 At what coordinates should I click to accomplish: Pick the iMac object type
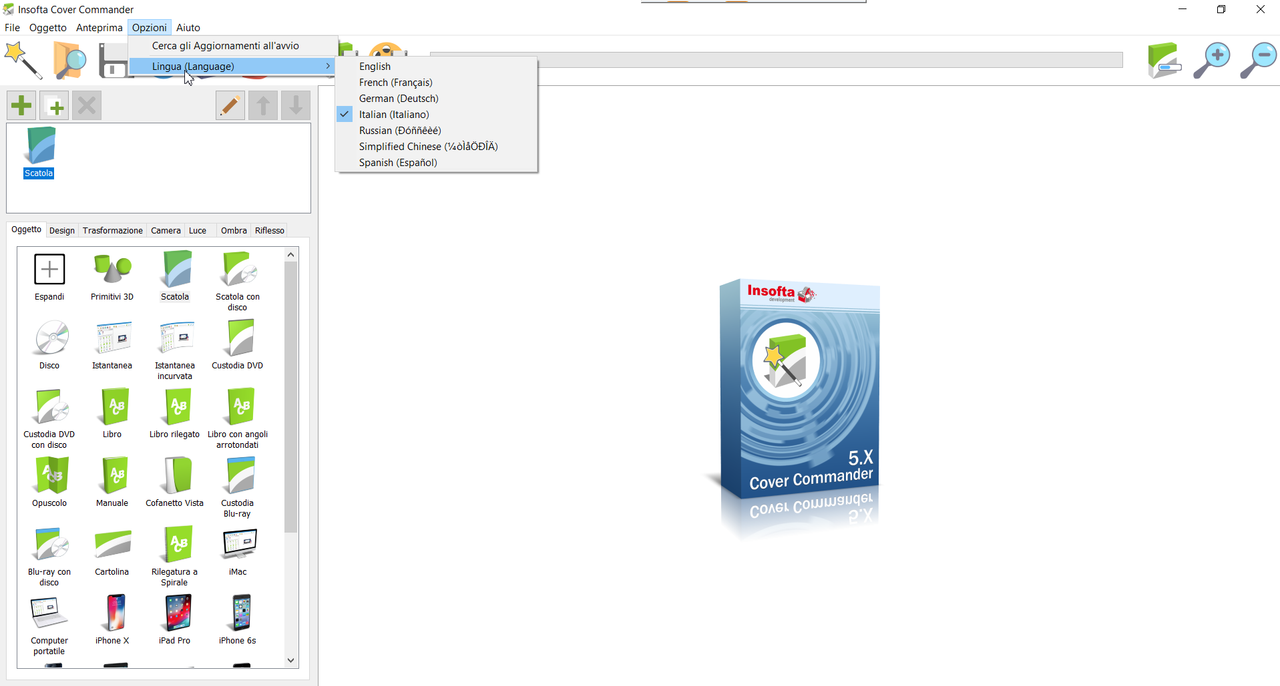[x=238, y=552]
